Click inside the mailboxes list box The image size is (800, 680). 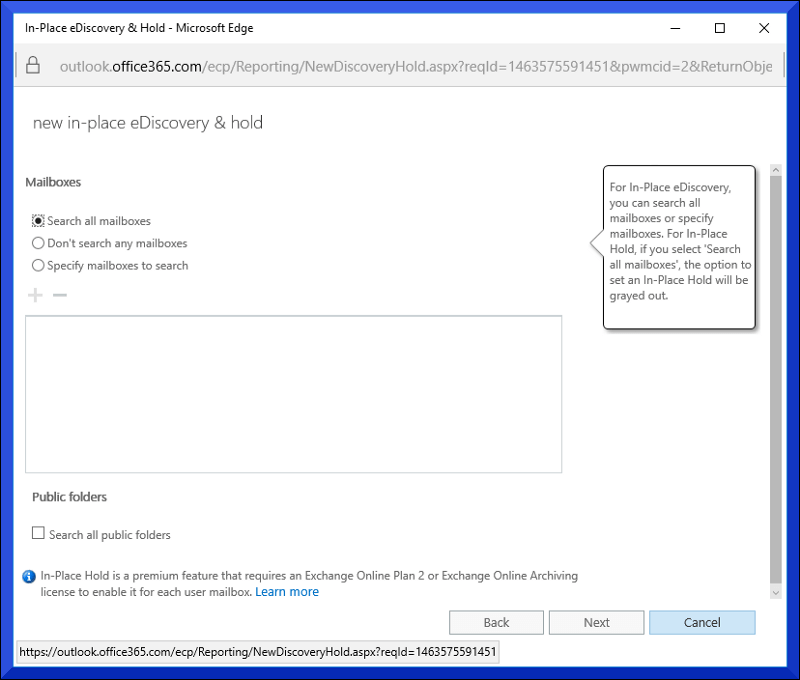[x=293, y=394]
